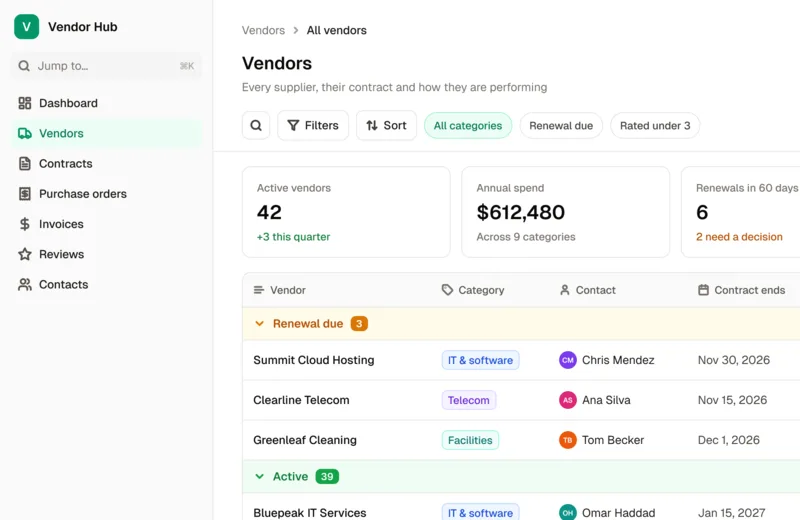Click the Sort arrows icon
Viewport: 800px width, 520px height.
coord(372,126)
